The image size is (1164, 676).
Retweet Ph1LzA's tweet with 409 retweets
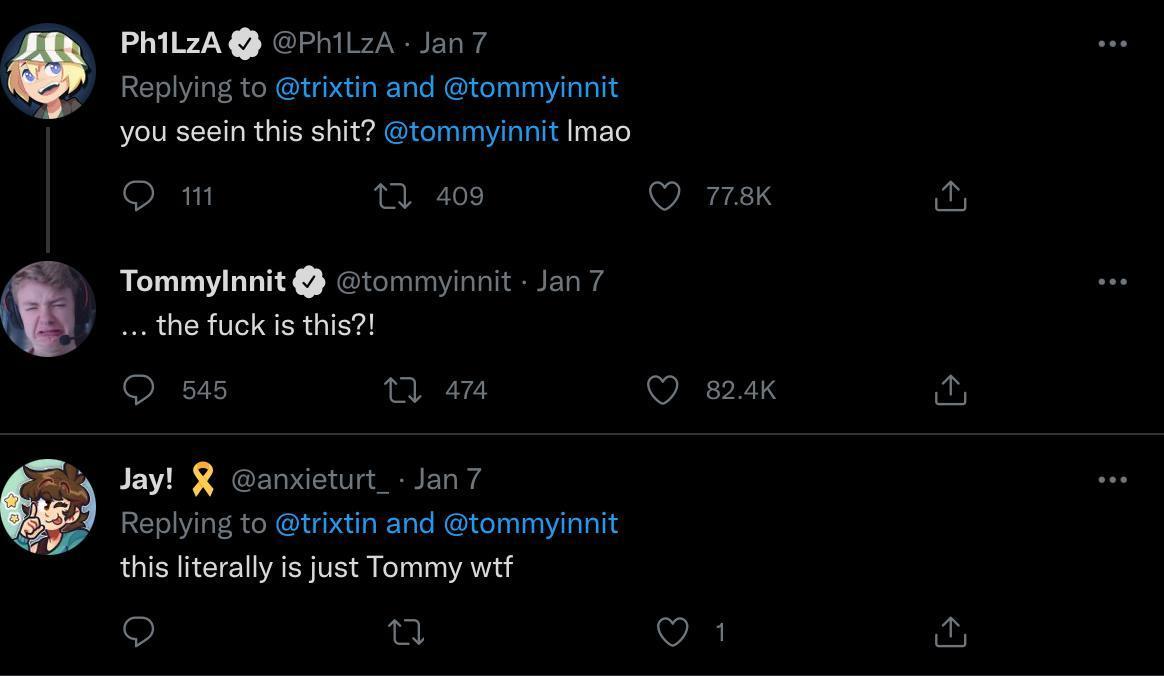[392, 196]
